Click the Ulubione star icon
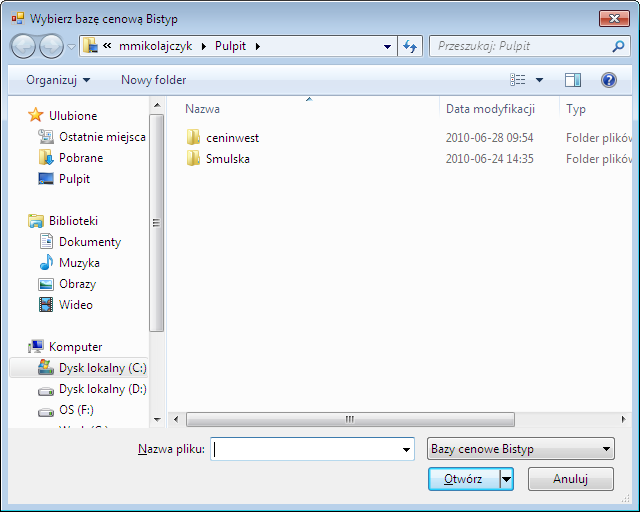640x512 pixels. [36, 115]
